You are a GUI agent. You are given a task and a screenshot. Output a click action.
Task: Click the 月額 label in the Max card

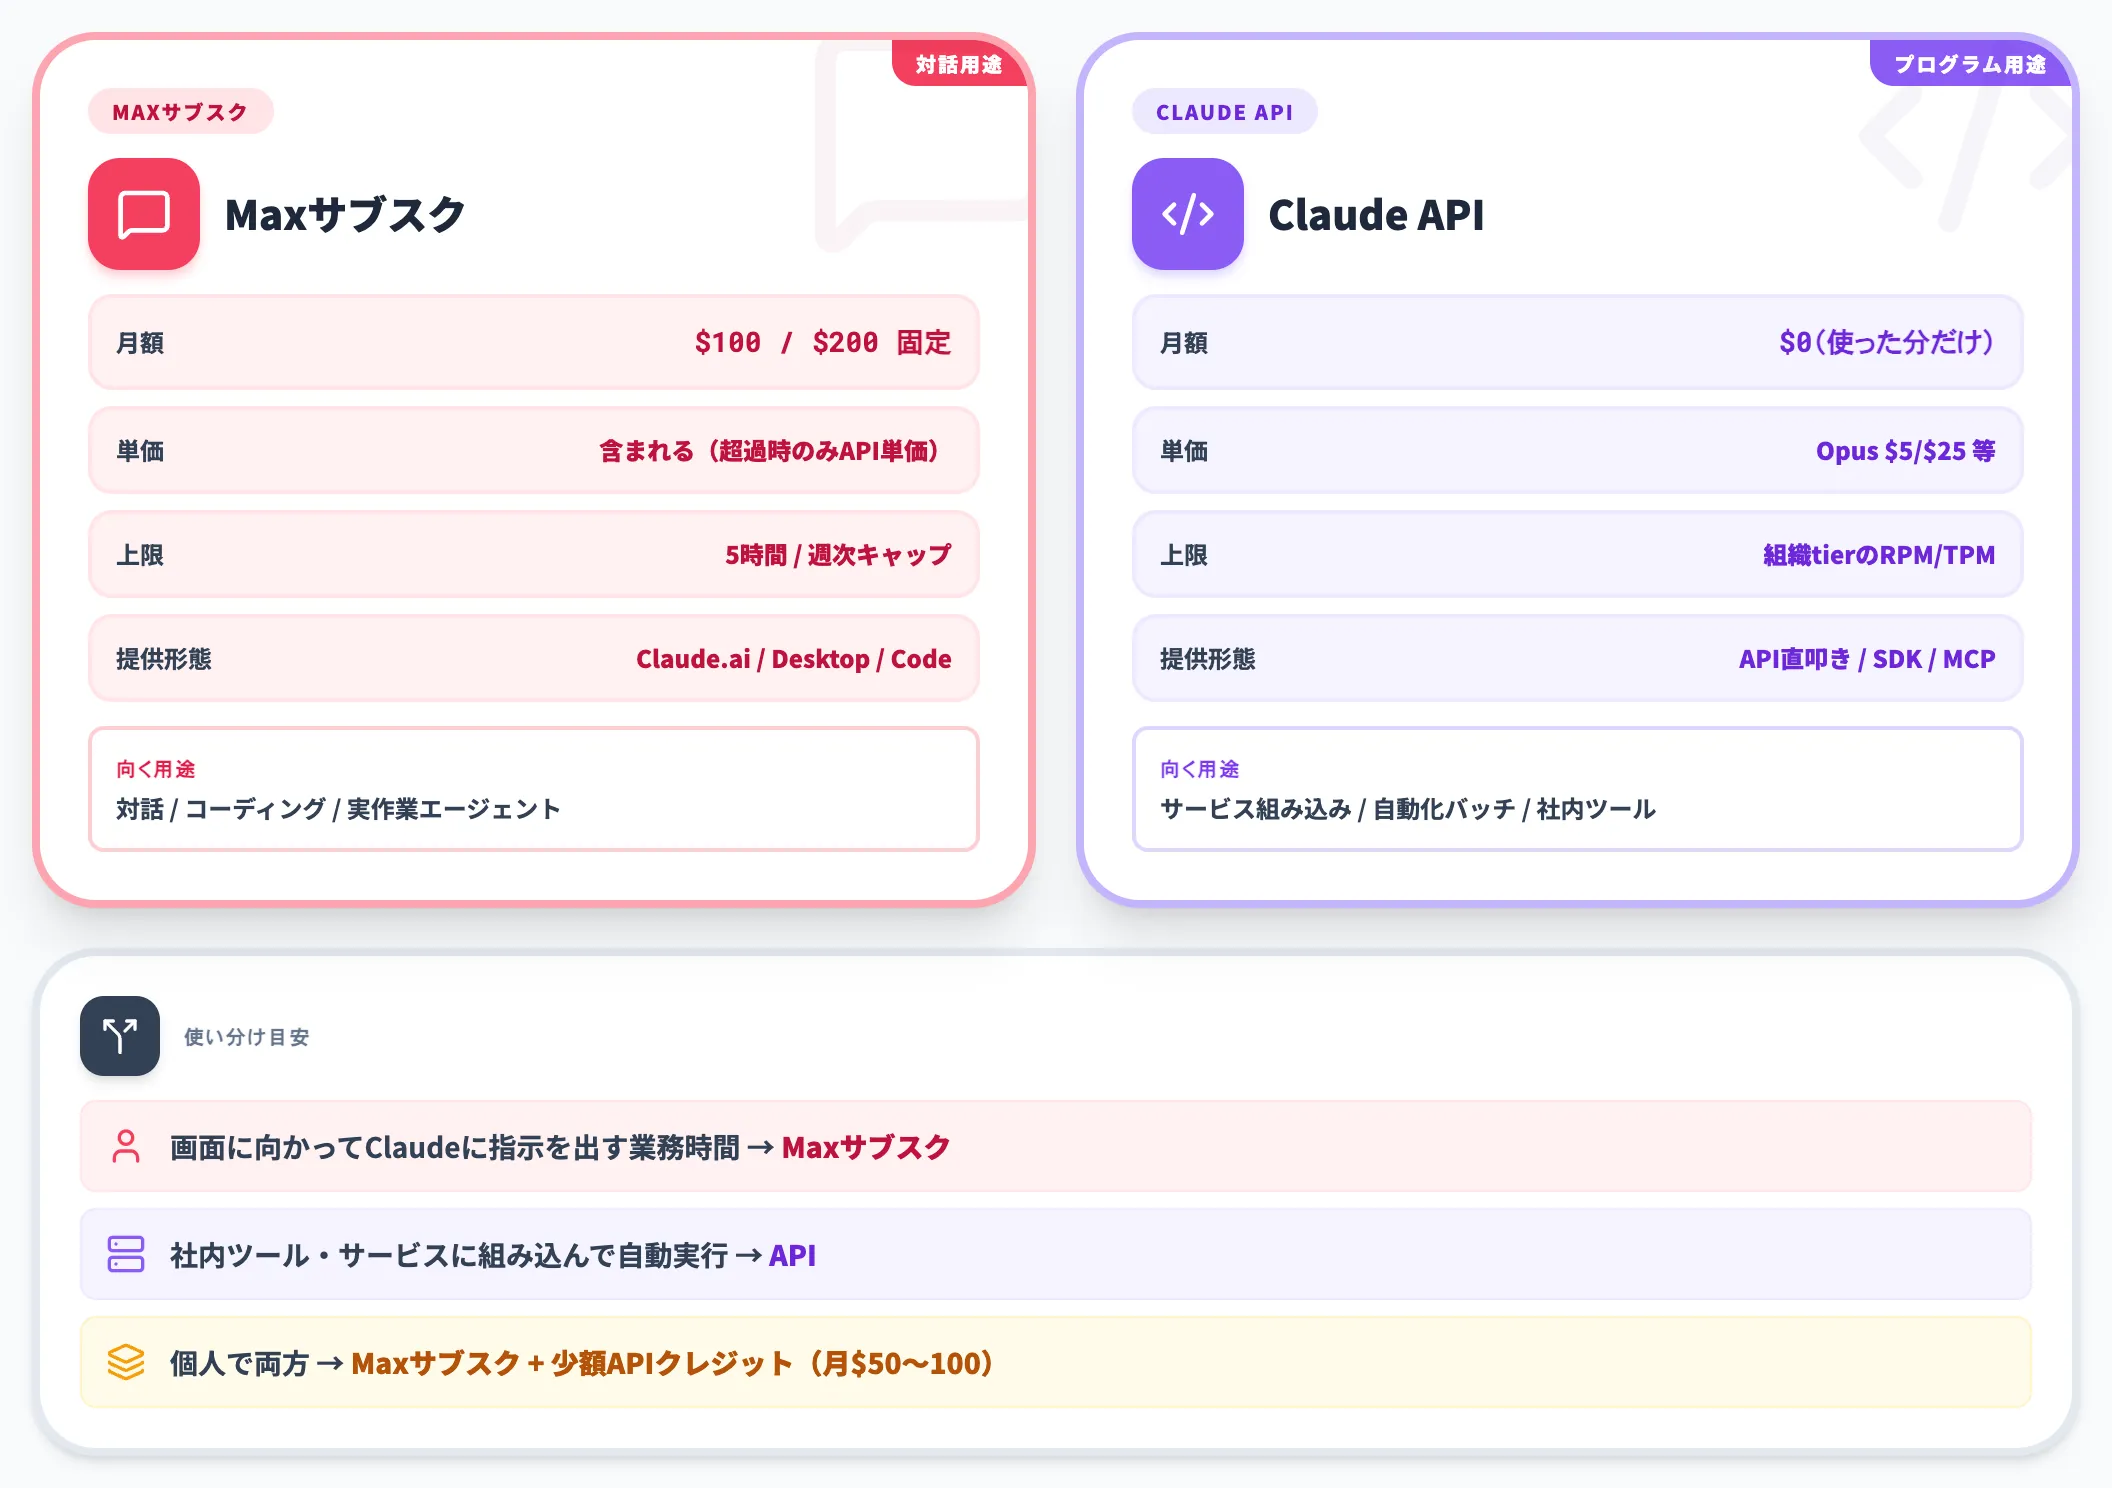pos(140,343)
